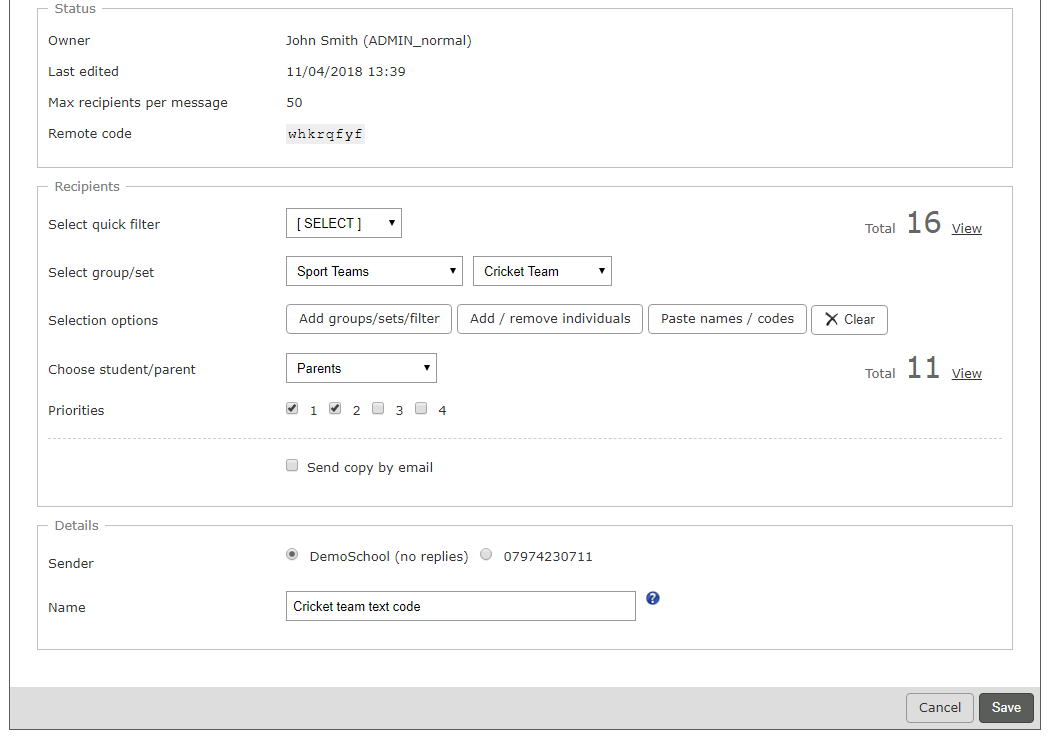Click the Cancel button
The image size is (1051, 738).
pos(939,707)
